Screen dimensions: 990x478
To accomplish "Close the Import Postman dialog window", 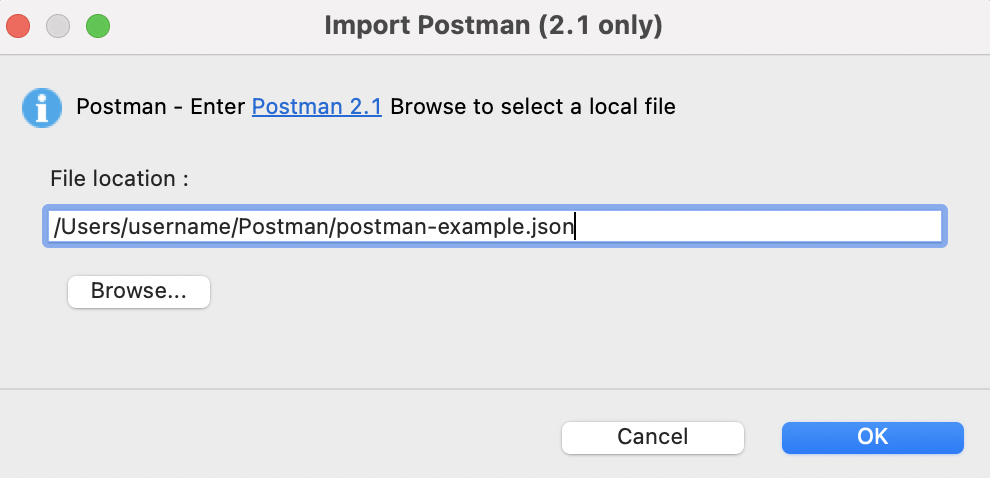I will coord(18,25).
